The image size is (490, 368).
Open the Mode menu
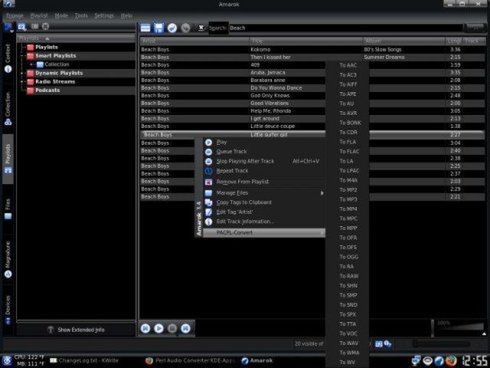(61, 16)
